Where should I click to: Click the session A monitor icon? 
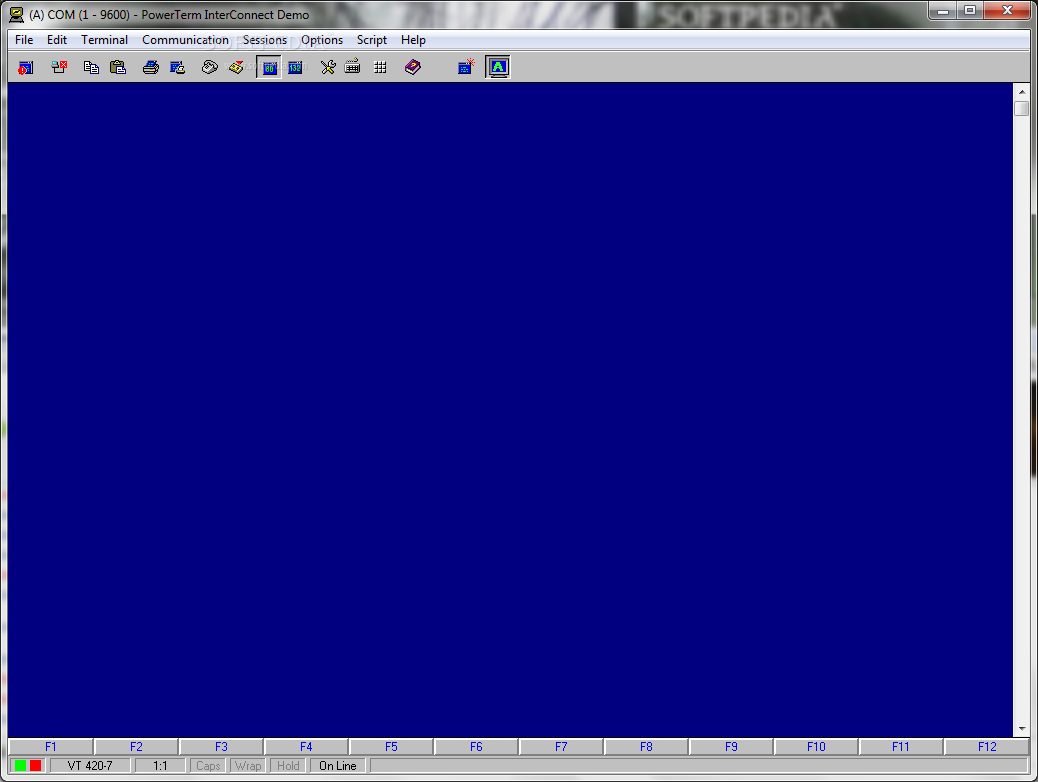pyautogui.click(x=498, y=67)
